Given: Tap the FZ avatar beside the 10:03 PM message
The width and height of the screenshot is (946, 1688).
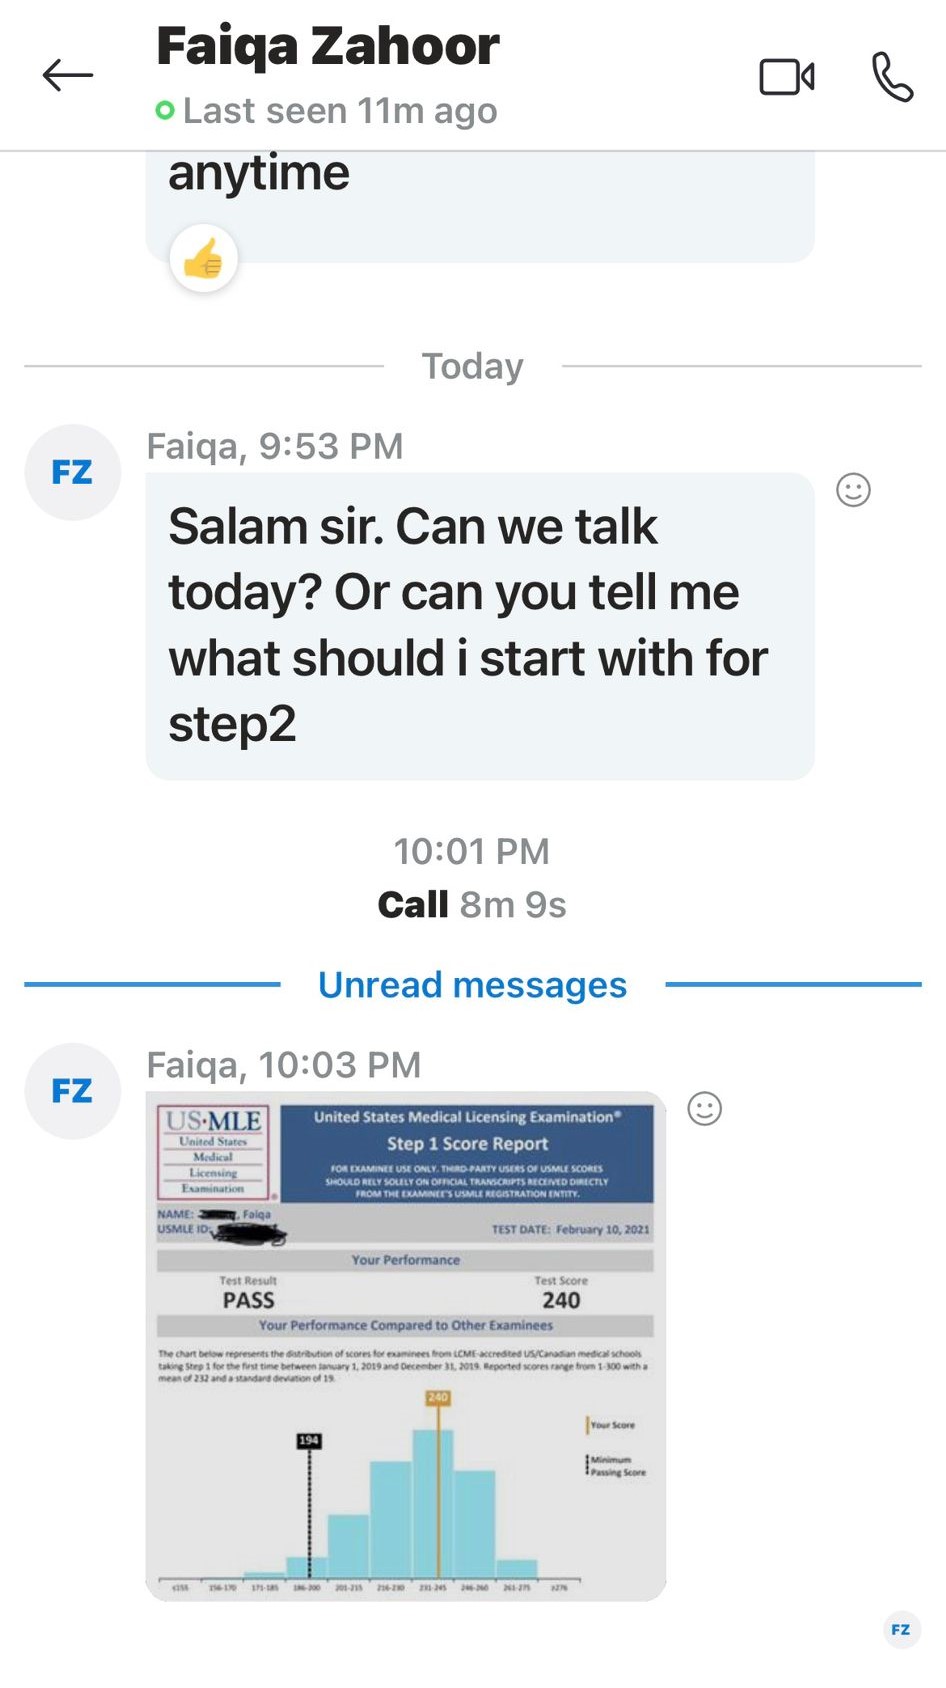Looking at the screenshot, I should click(x=72, y=1091).
